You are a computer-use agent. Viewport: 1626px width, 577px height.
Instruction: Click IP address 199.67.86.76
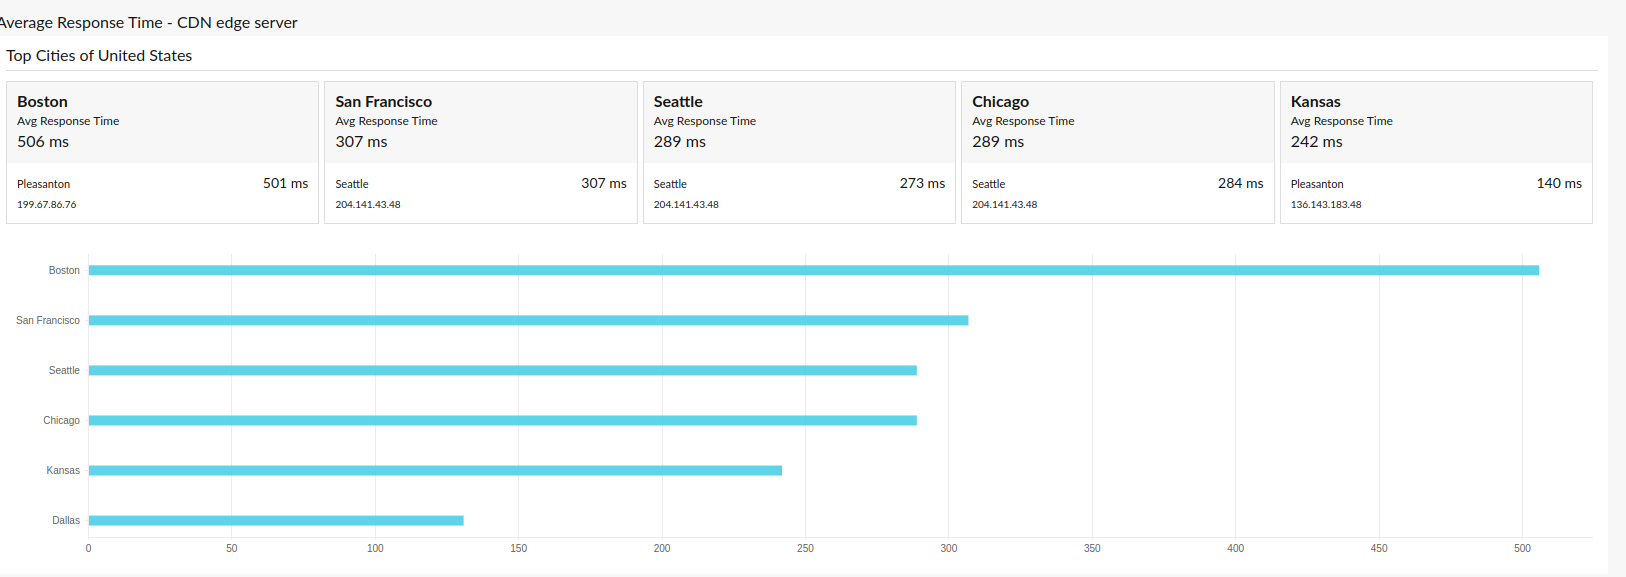click(x=46, y=205)
